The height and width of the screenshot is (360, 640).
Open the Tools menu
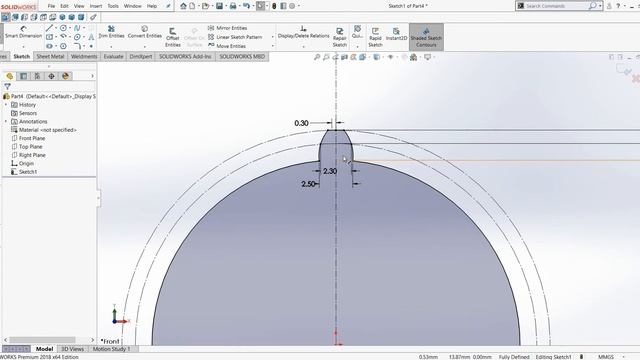(113, 6)
